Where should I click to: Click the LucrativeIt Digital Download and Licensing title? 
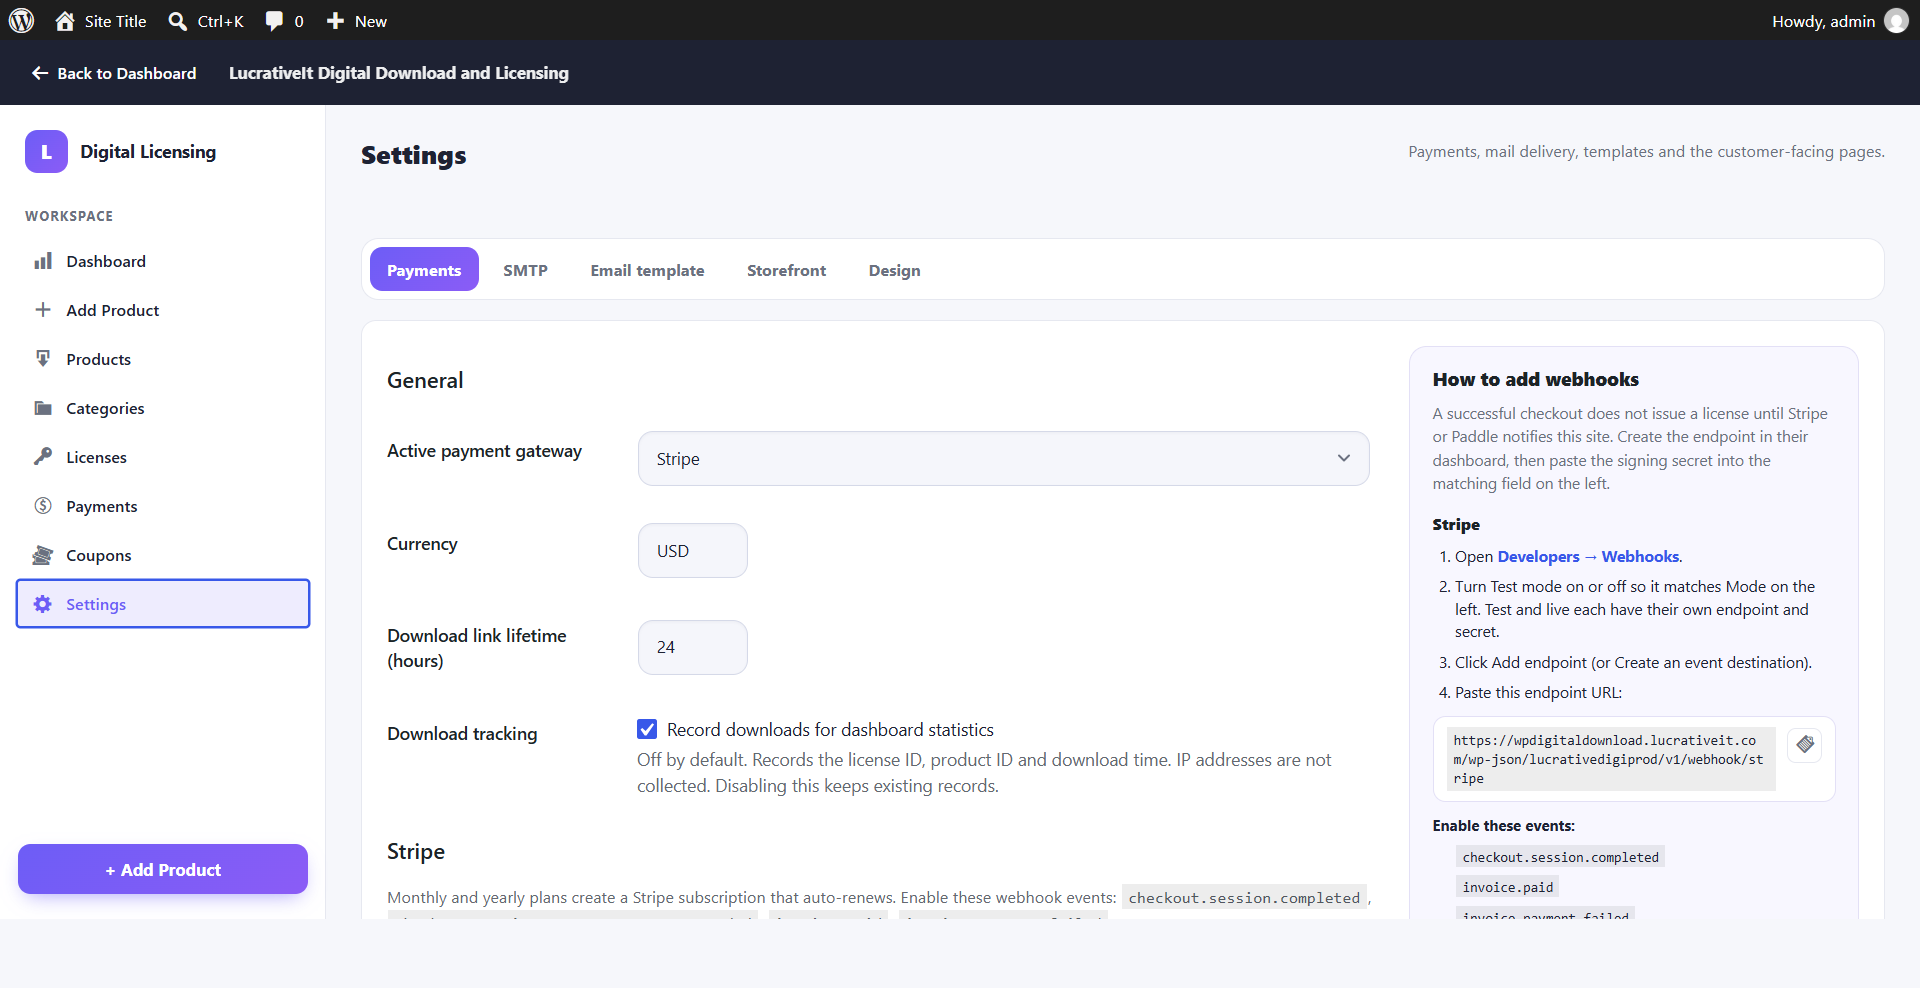[x=399, y=73]
